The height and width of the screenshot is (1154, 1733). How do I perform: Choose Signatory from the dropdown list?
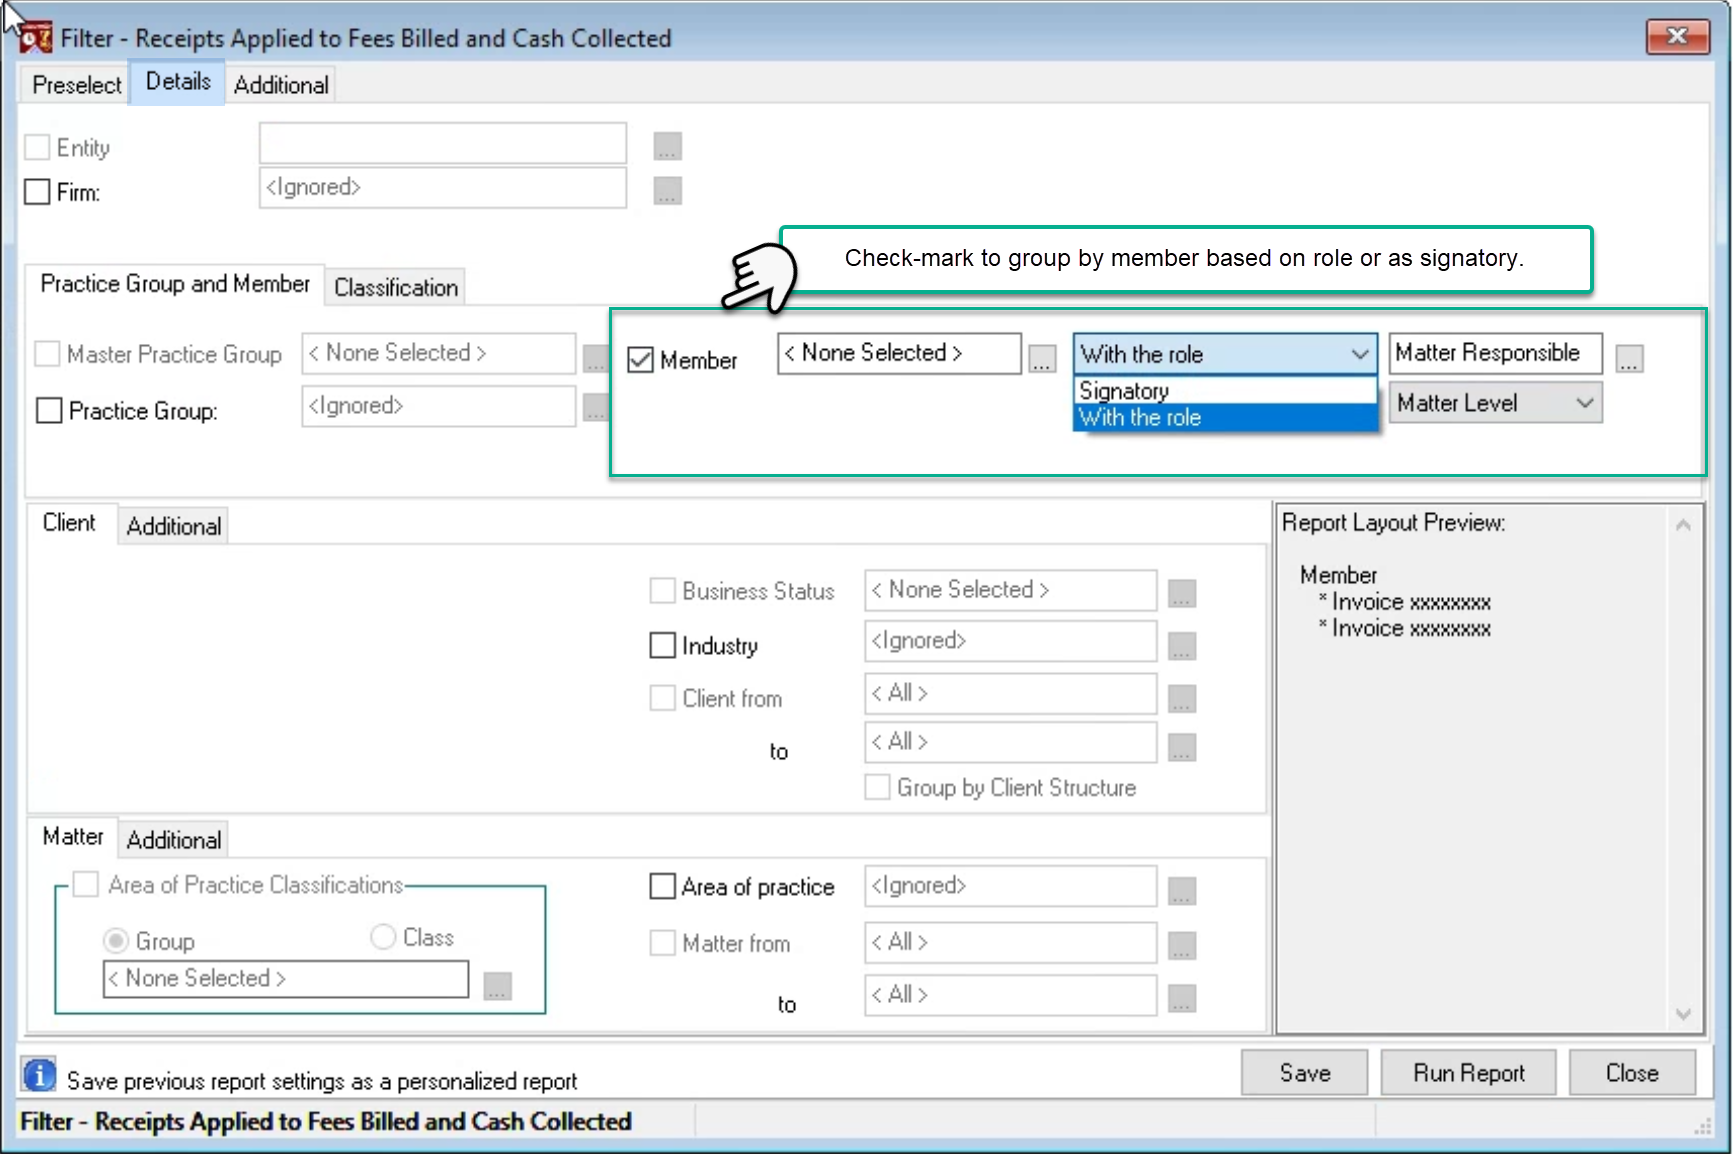click(1226, 391)
